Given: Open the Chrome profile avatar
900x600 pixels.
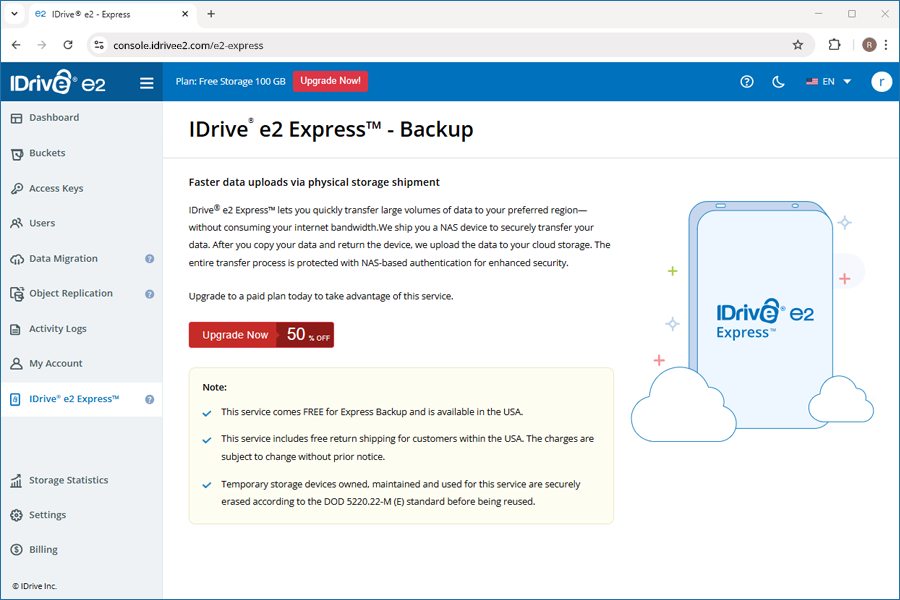Looking at the screenshot, I should pyautogui.click(x=869, y=45).
